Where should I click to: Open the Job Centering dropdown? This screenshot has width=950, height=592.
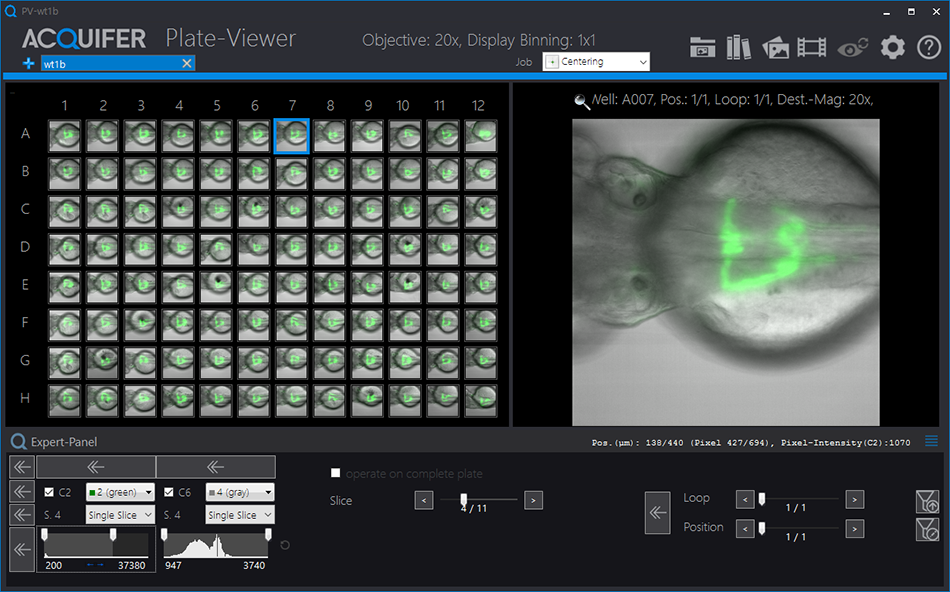pyautogui.click(x=596, y=62)
